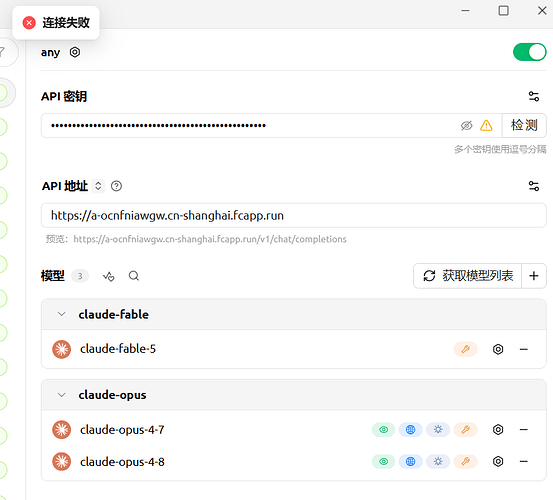553x500 pixels.
Task: Click claude-fable-5 model logo
Action: tap(62, 349)
